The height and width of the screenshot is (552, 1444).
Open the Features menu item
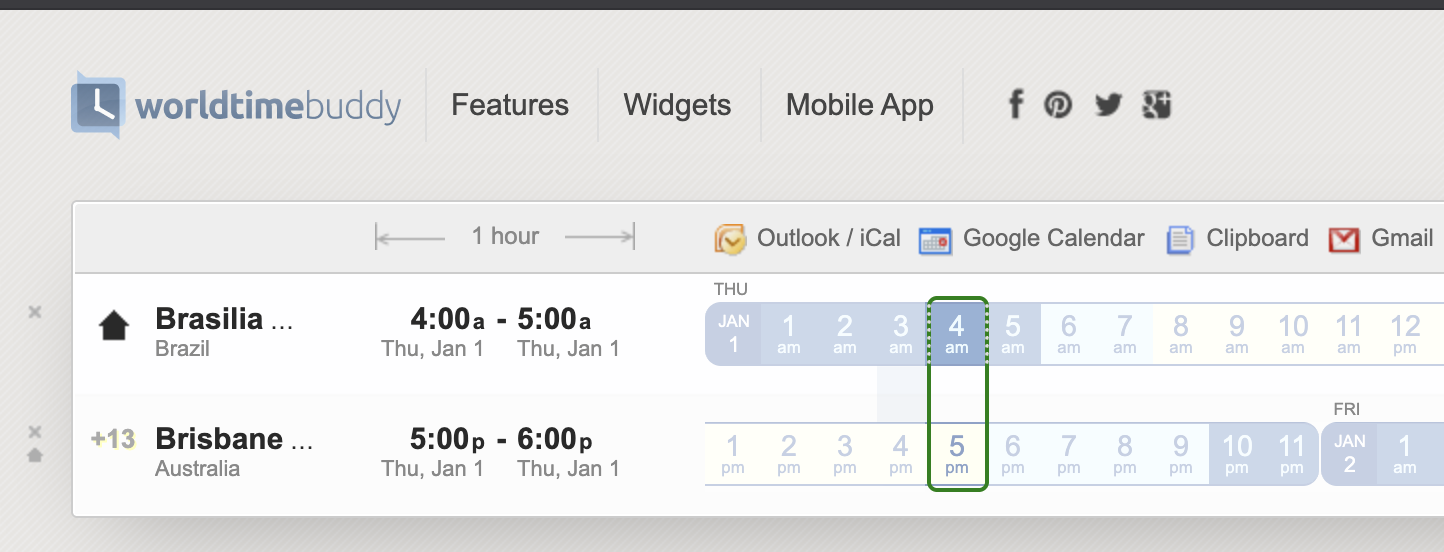coord(510,105)
